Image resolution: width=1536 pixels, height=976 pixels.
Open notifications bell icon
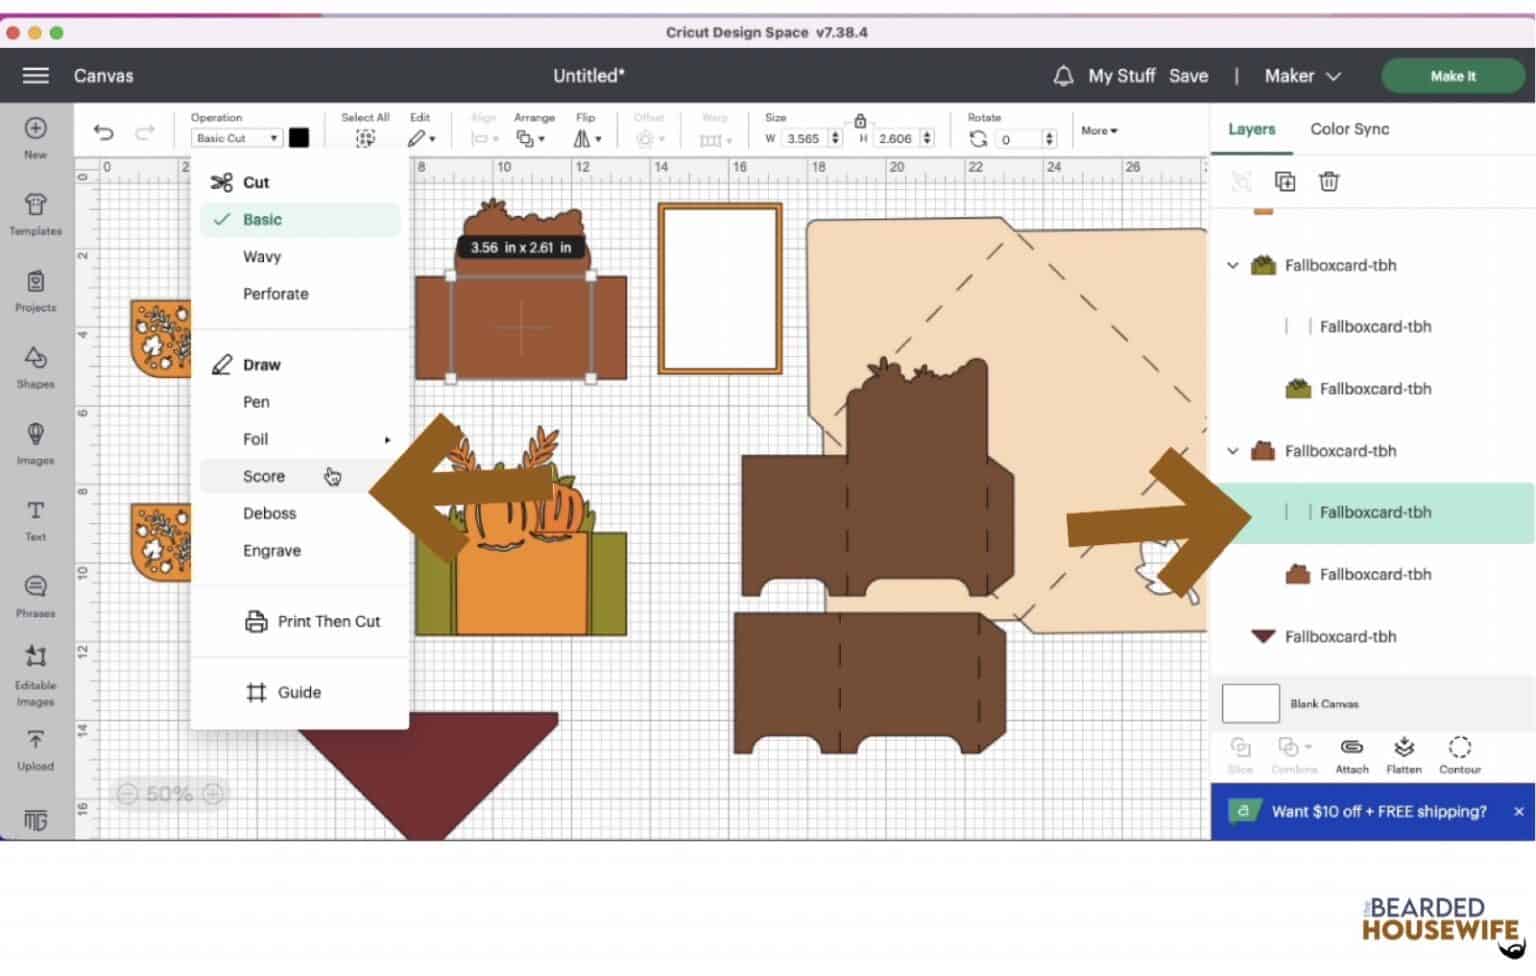coord(1063,76)
